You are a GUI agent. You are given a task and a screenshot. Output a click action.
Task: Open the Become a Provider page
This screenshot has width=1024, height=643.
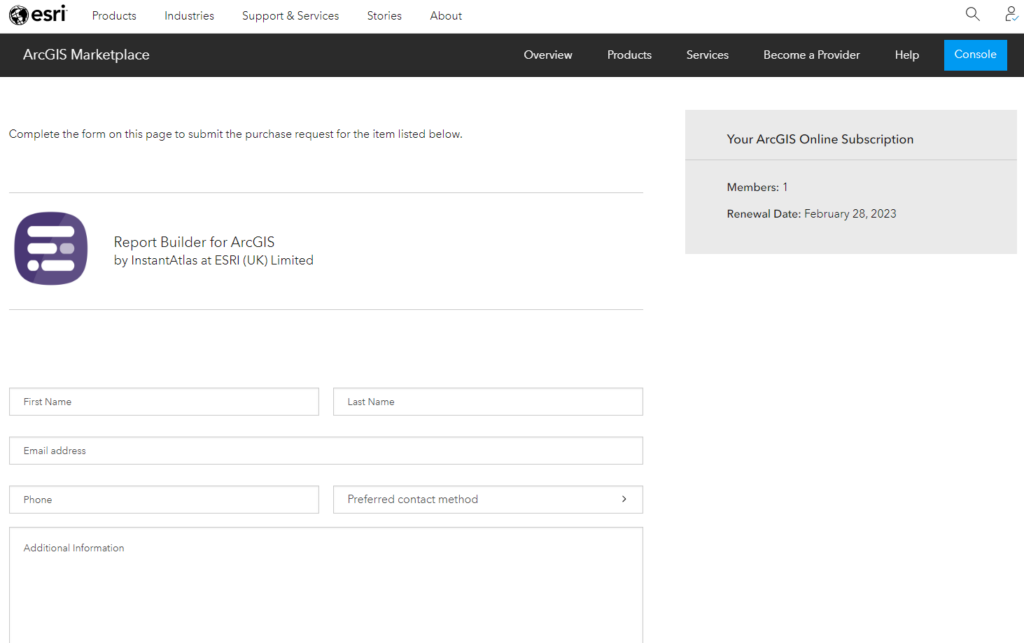pyautogui.click(x=811, y=55)
